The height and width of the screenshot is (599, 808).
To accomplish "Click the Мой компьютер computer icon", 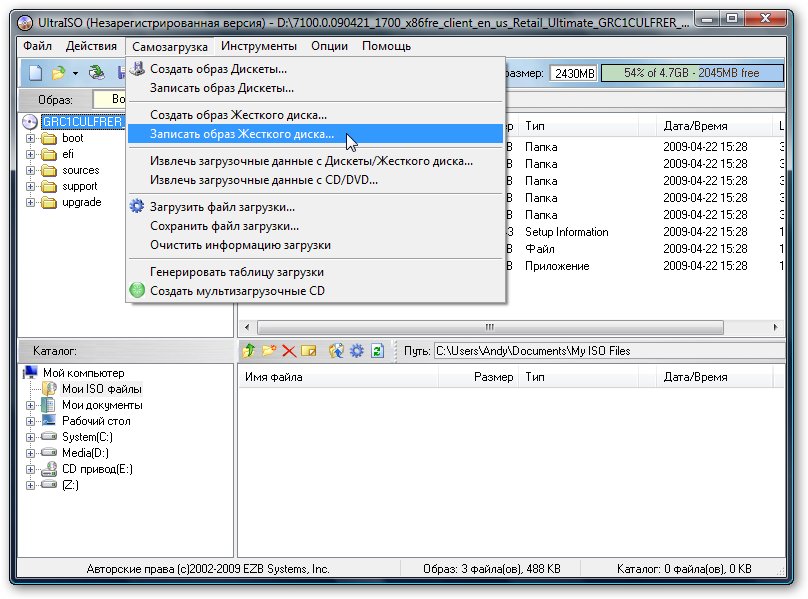I will click(31, 372).
